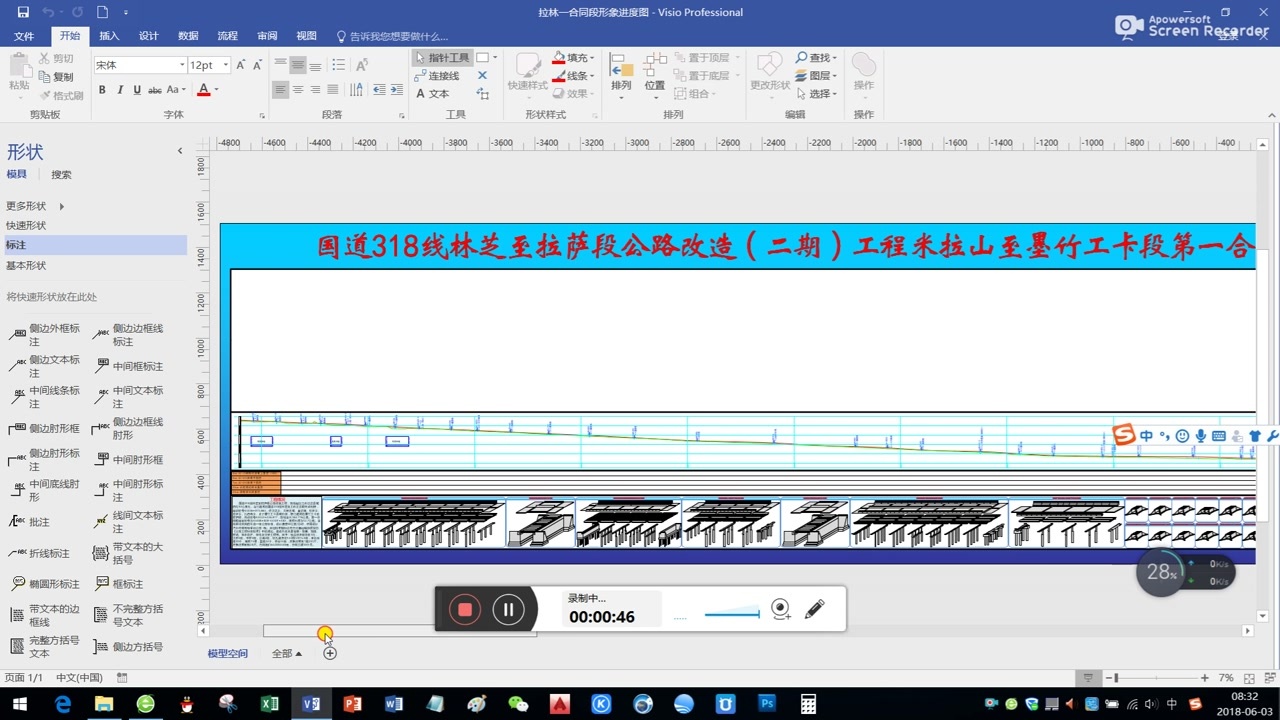This screenshot has width=1280, height=720.
Task: Select the Text tool (文本)
Action: 432,94
